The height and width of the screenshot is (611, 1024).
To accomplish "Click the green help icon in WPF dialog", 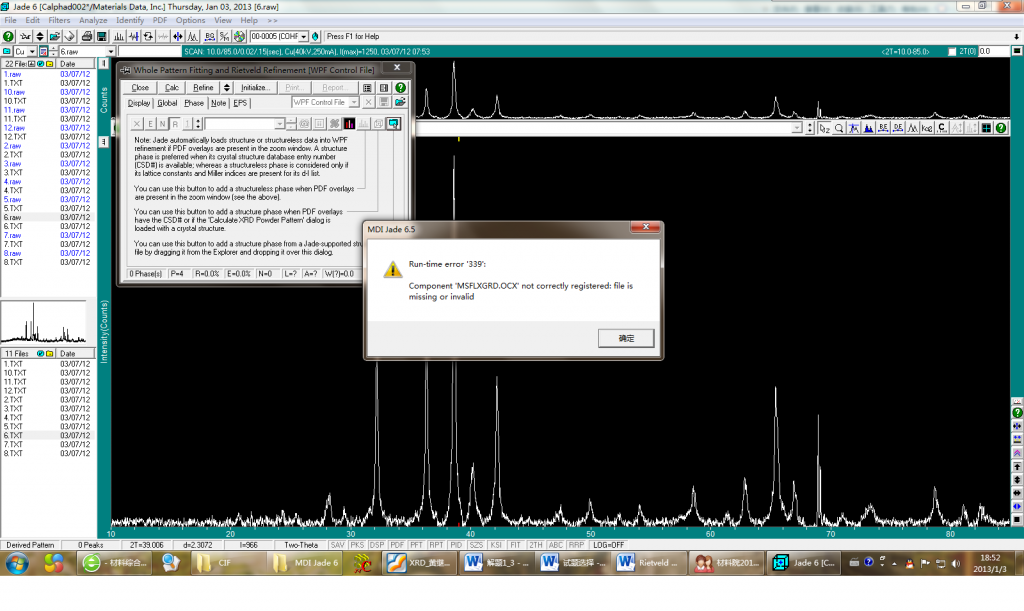I will (400, 87).
